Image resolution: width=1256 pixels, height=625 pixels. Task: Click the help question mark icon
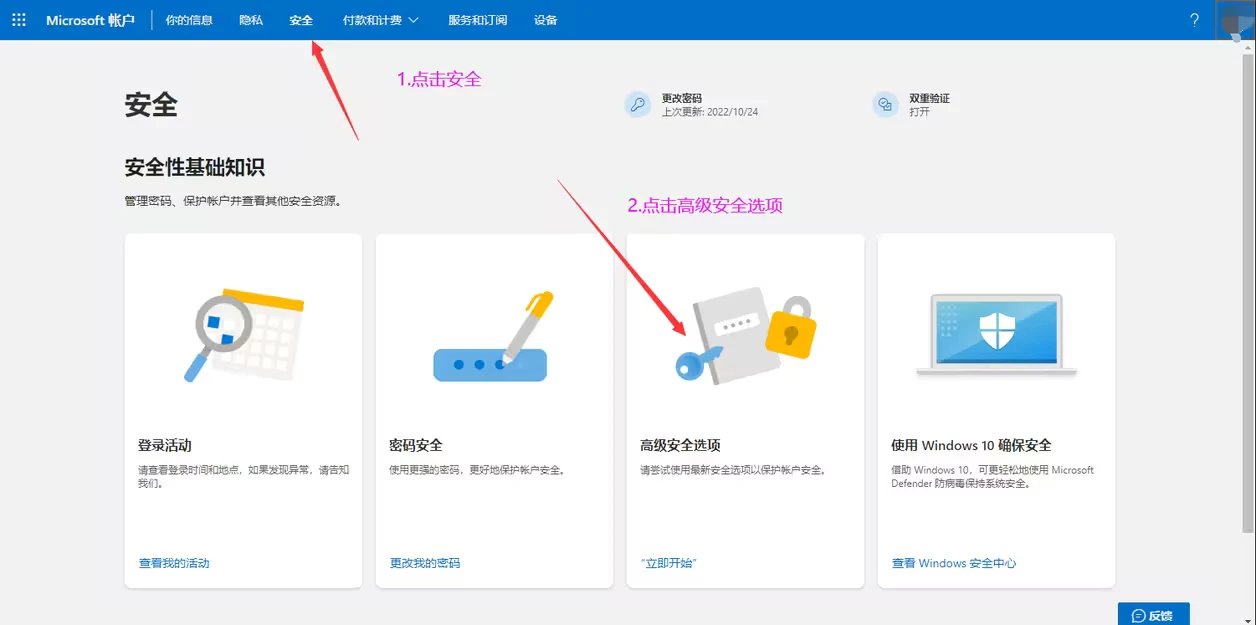click(1194, 20)
